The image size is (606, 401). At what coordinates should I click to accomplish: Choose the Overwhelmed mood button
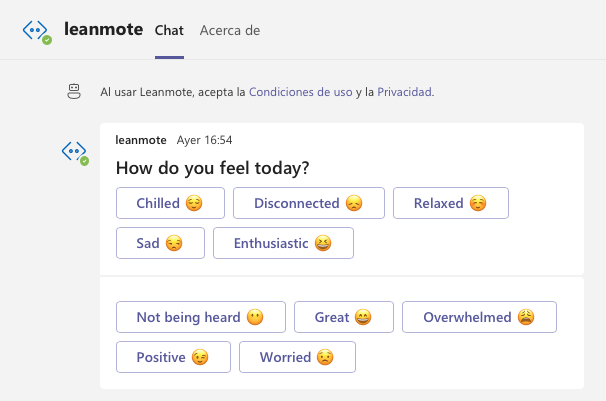(479, 317)
